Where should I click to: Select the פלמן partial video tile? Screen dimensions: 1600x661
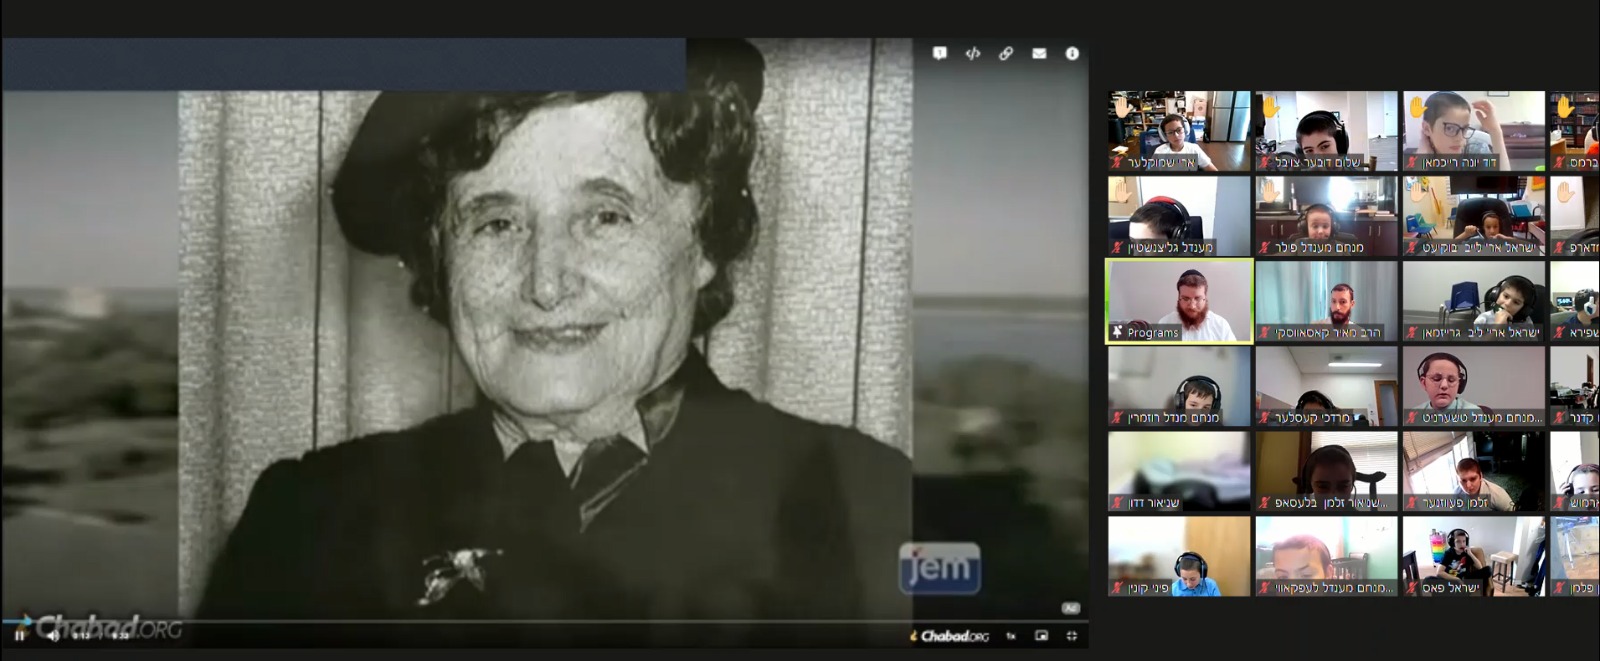coord(1575,556)
